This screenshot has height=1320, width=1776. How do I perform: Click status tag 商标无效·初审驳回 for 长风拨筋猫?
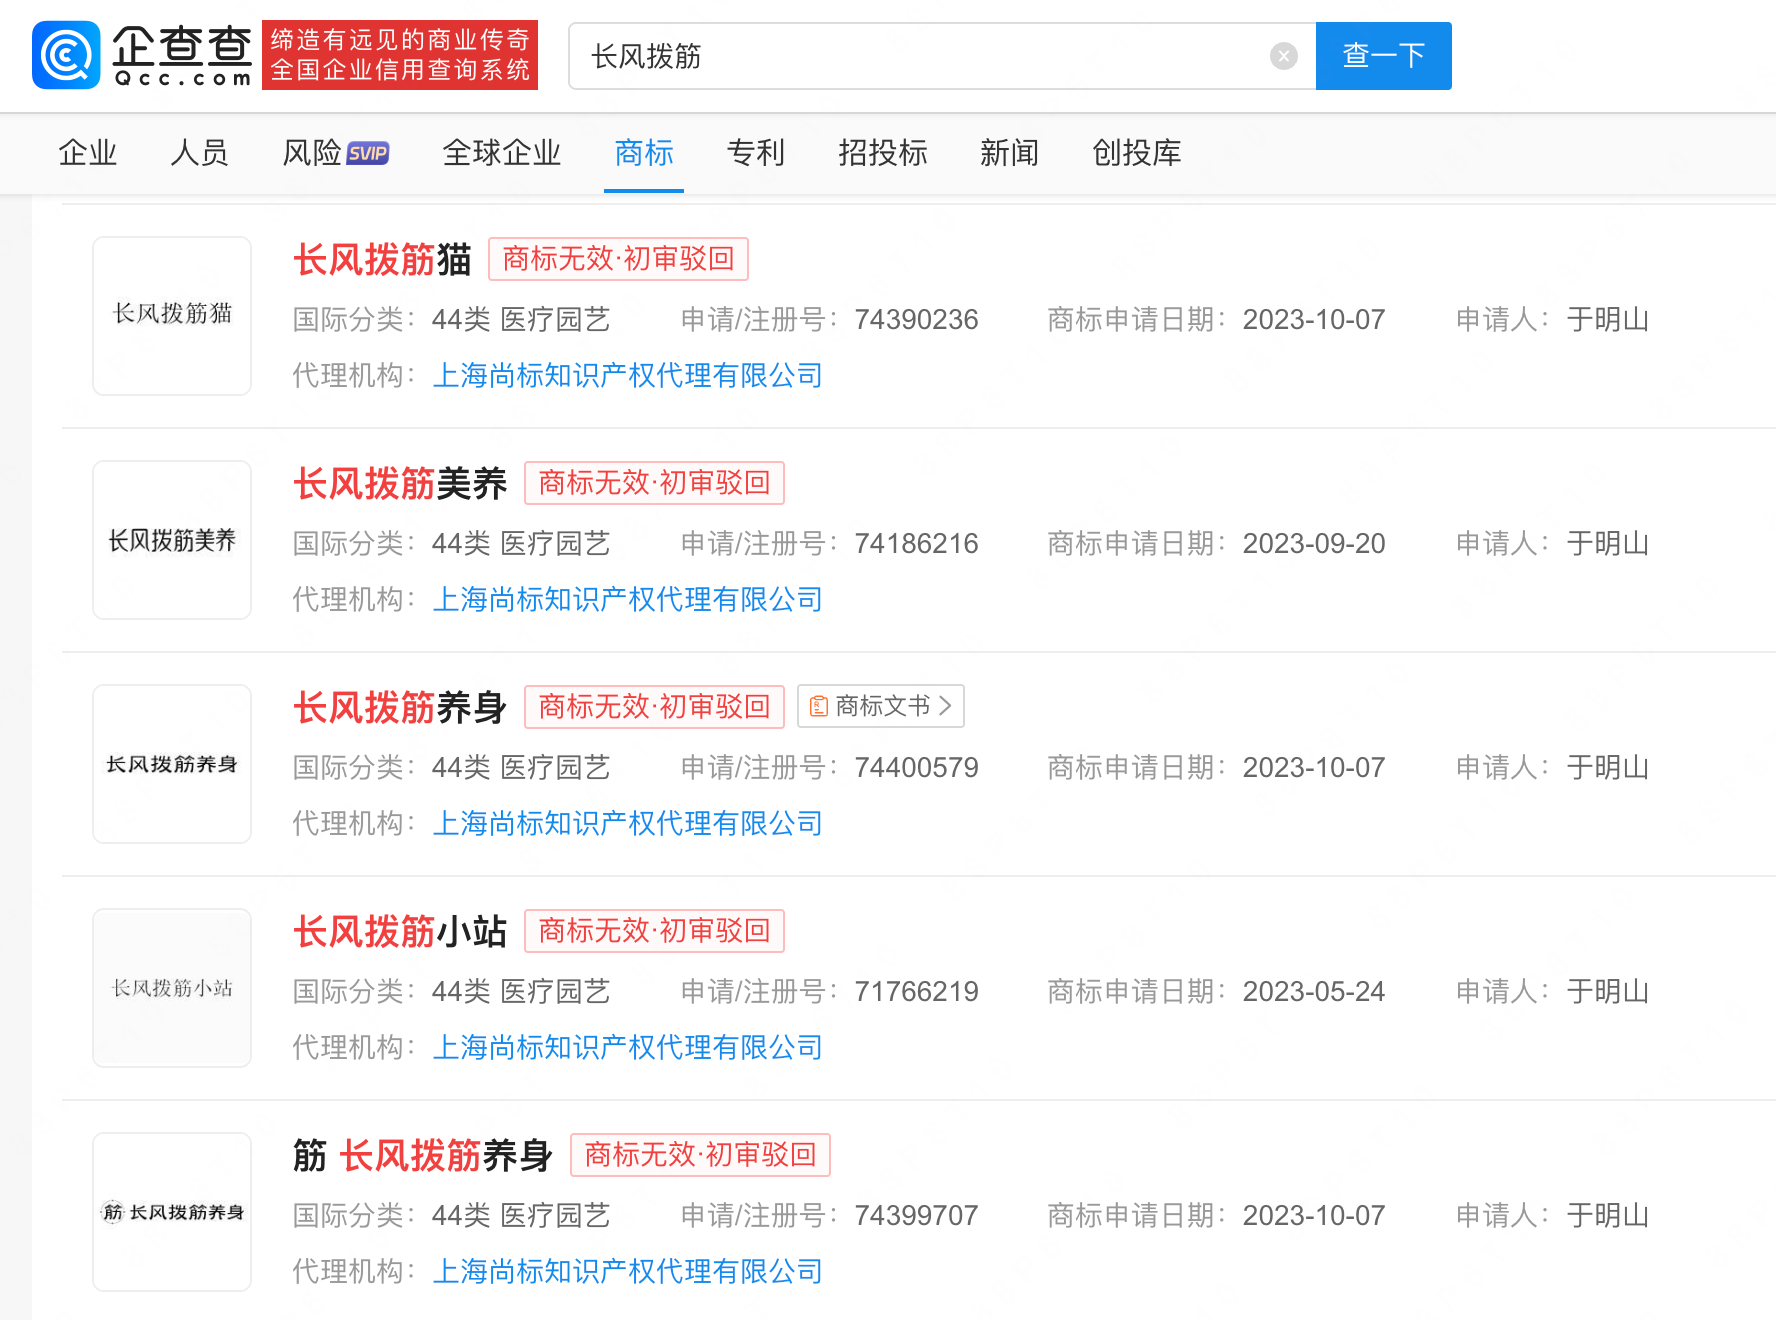tap(618, 259)
